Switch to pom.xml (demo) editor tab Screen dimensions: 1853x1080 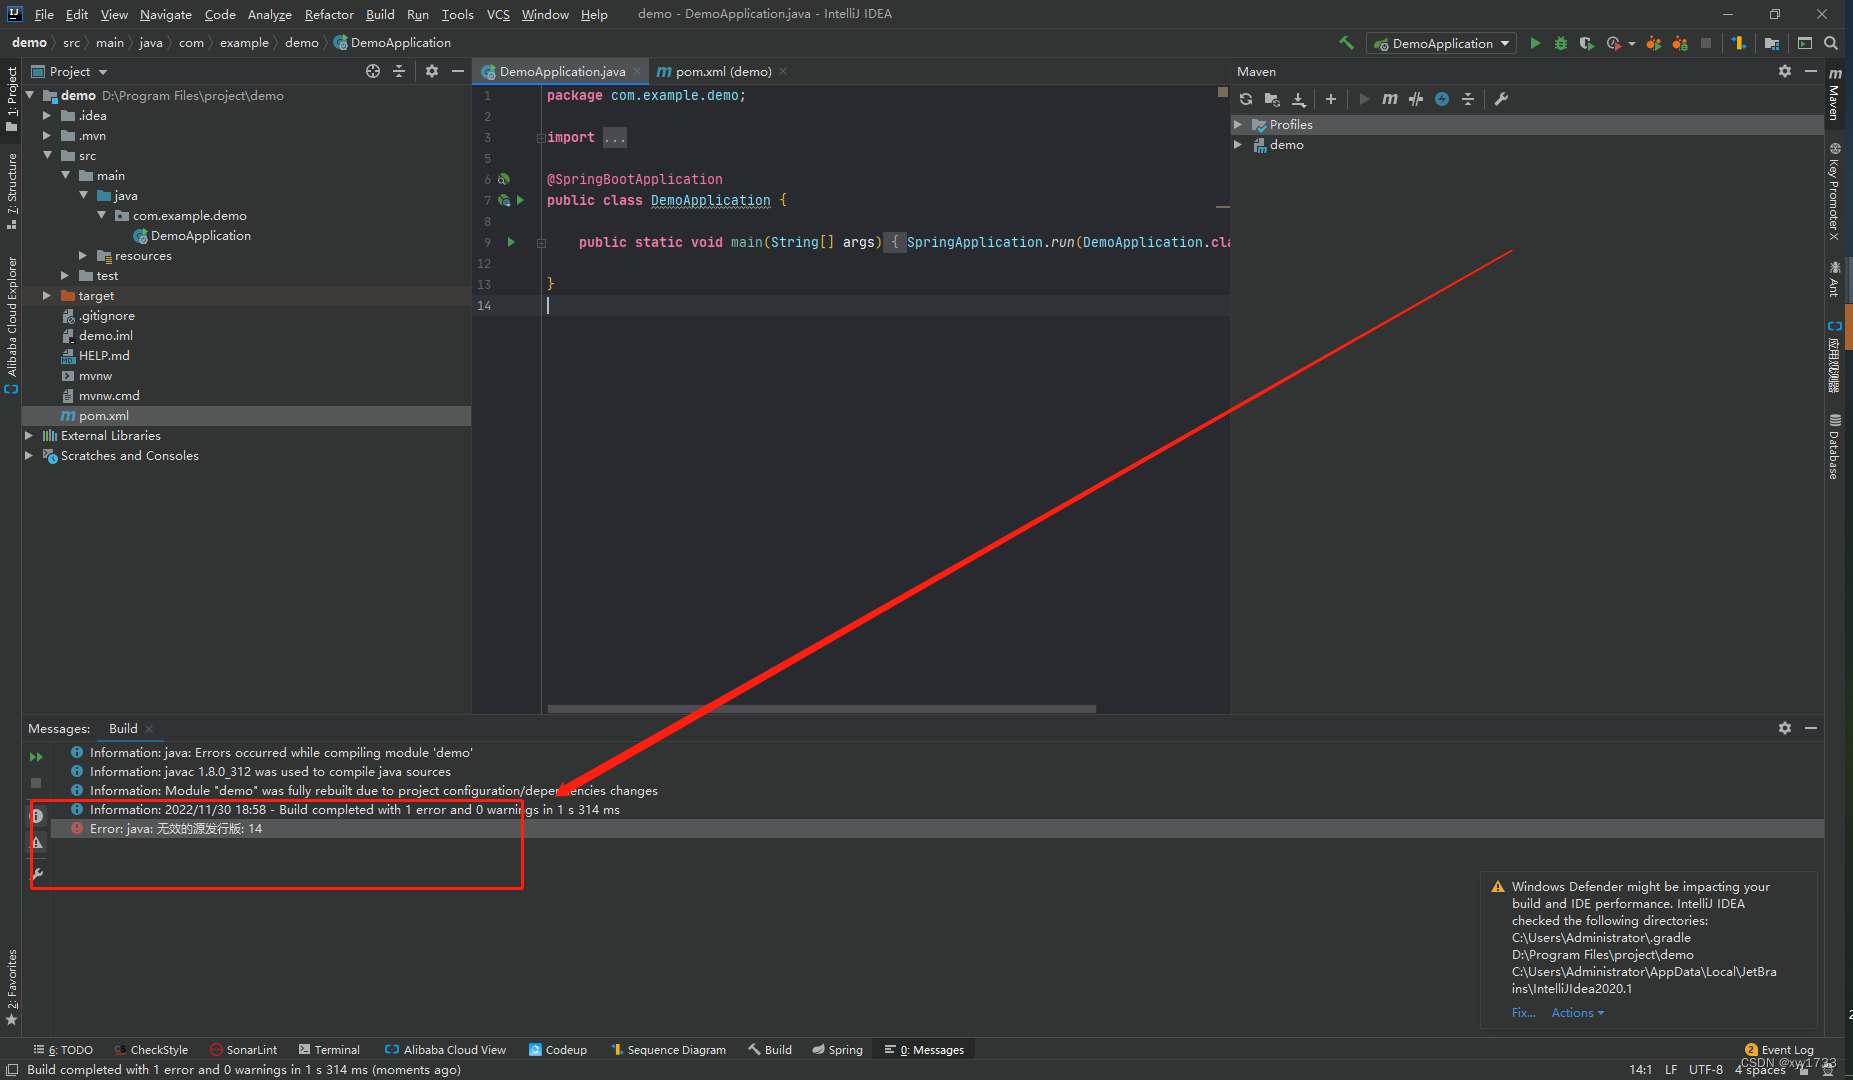(x=722, y=71)
